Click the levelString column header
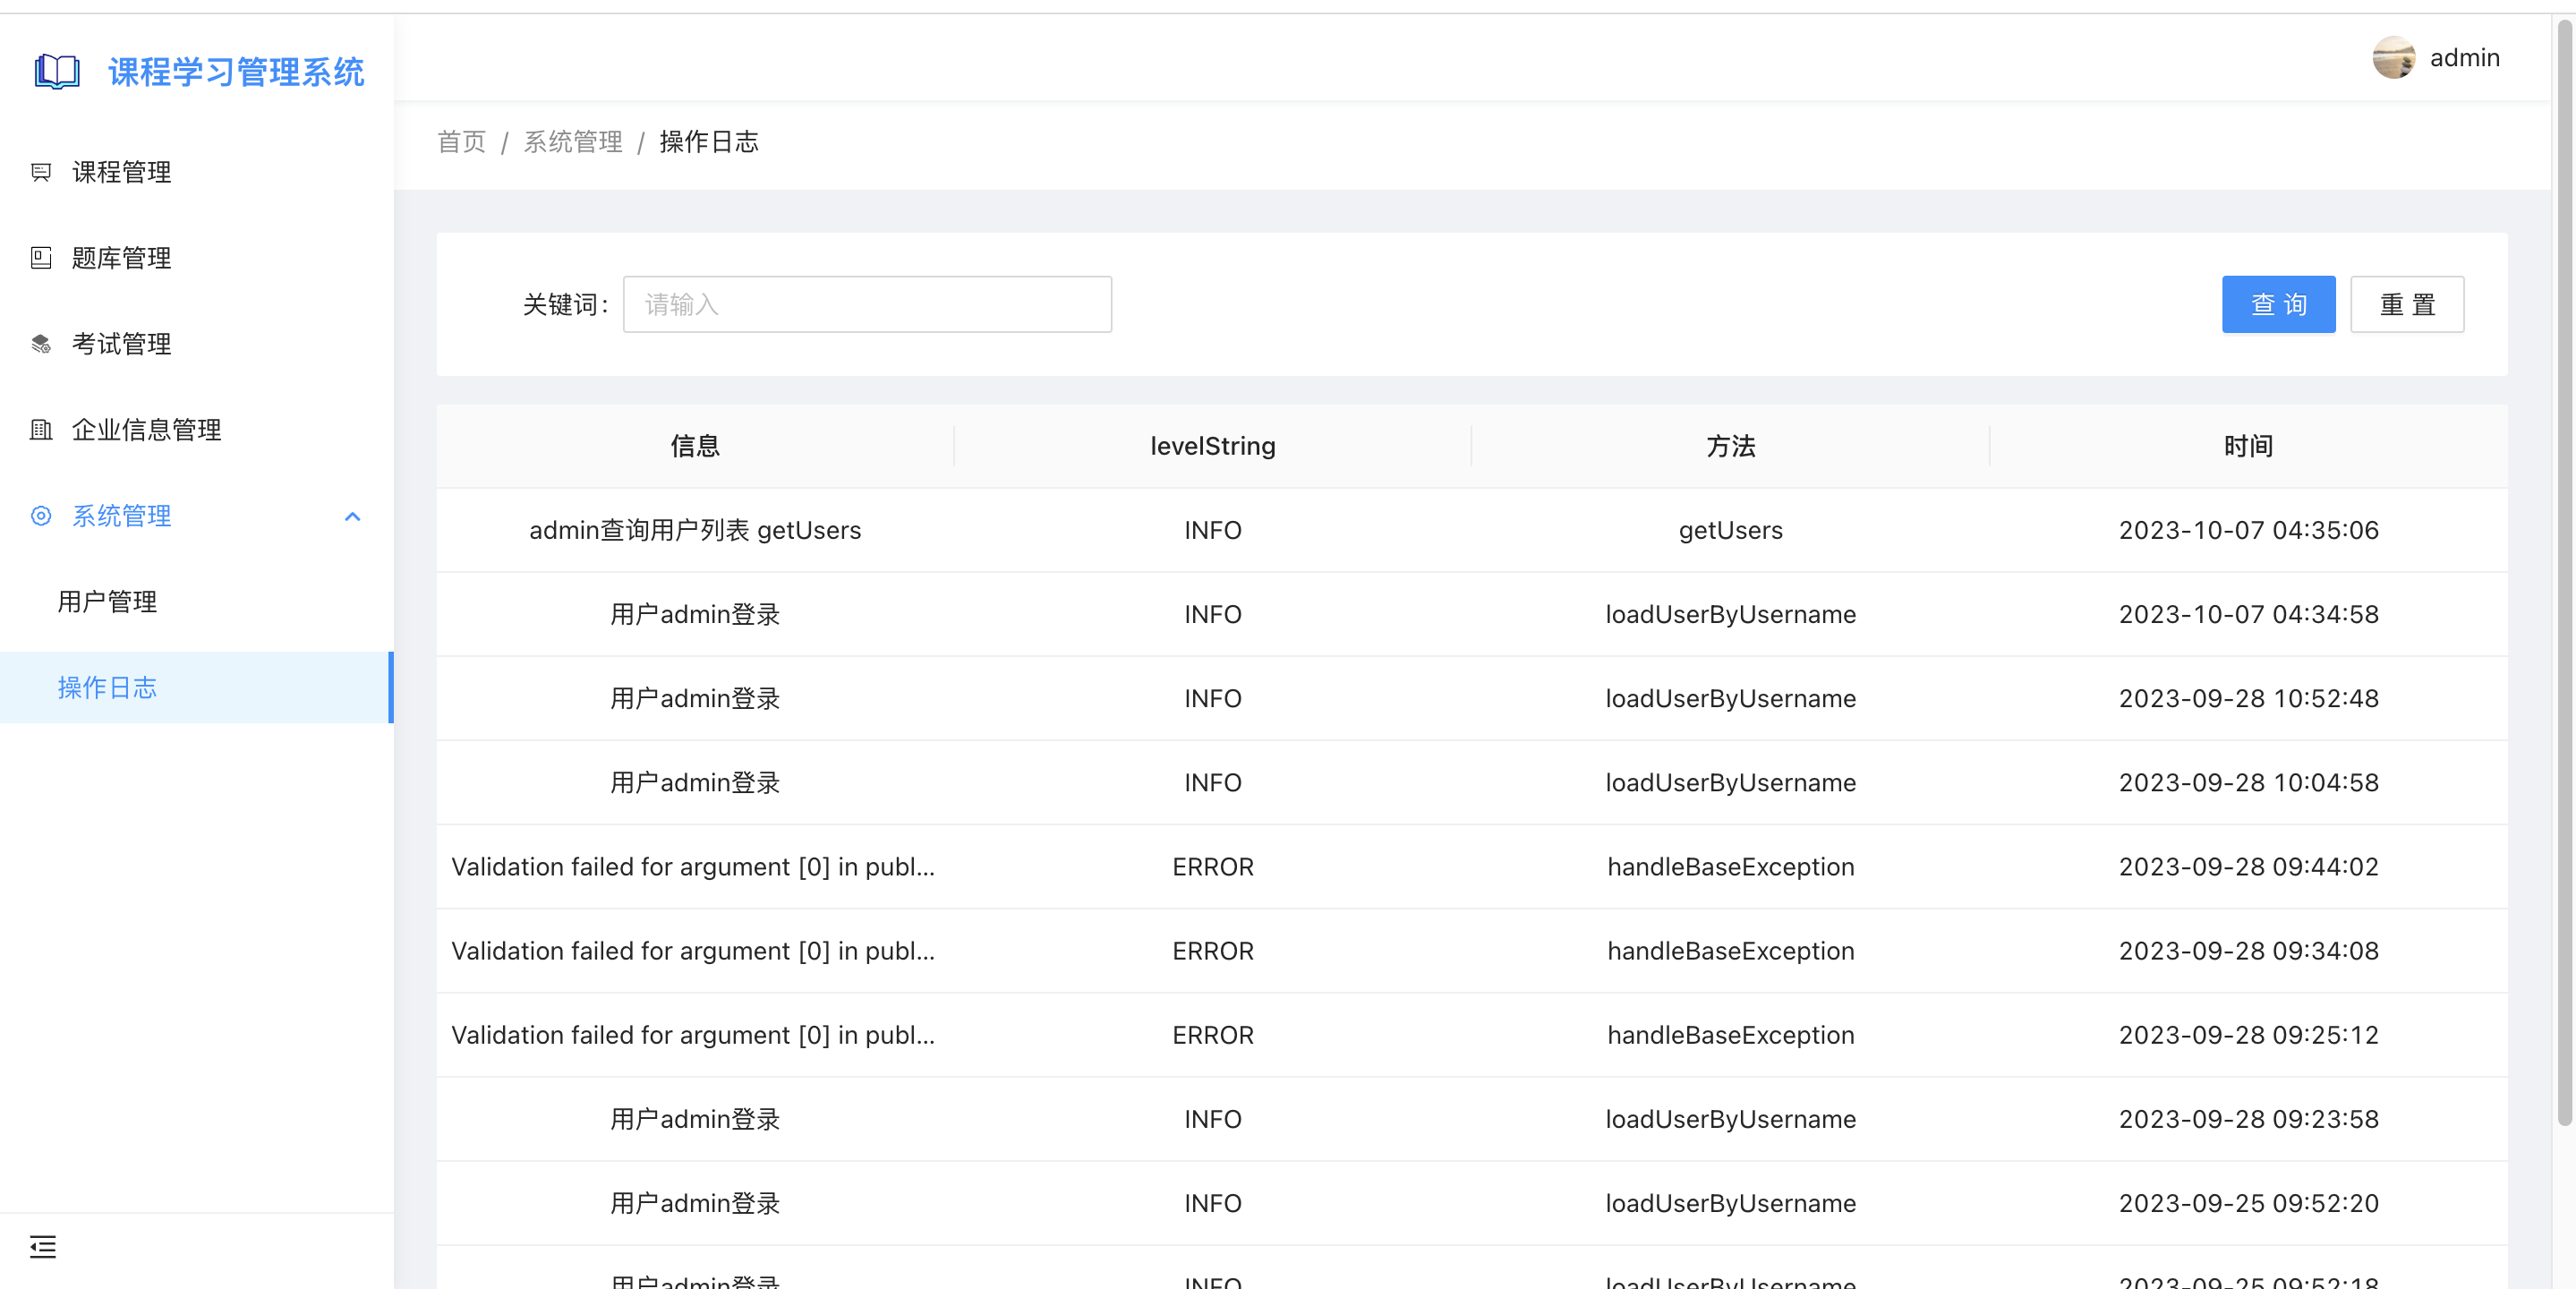The height and width of the screenshot is (1289, 2576). tap(1213, 446)
